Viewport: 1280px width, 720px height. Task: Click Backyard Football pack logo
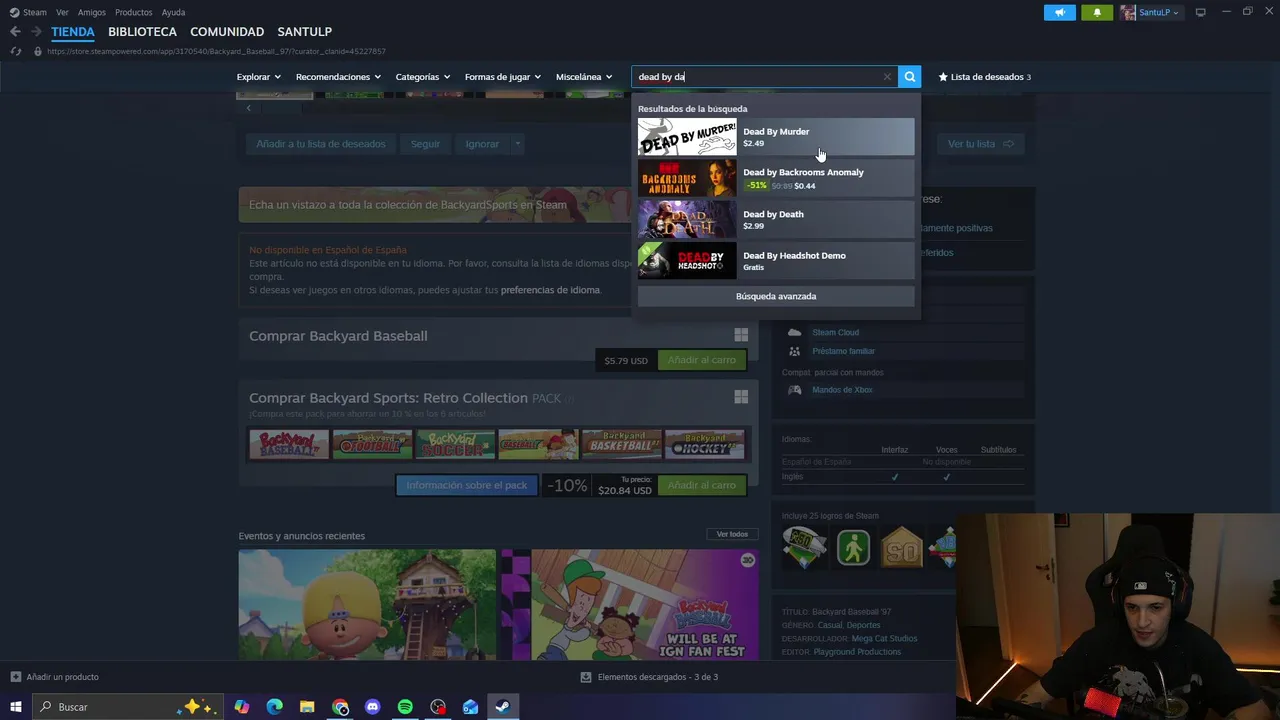(372, 444)
